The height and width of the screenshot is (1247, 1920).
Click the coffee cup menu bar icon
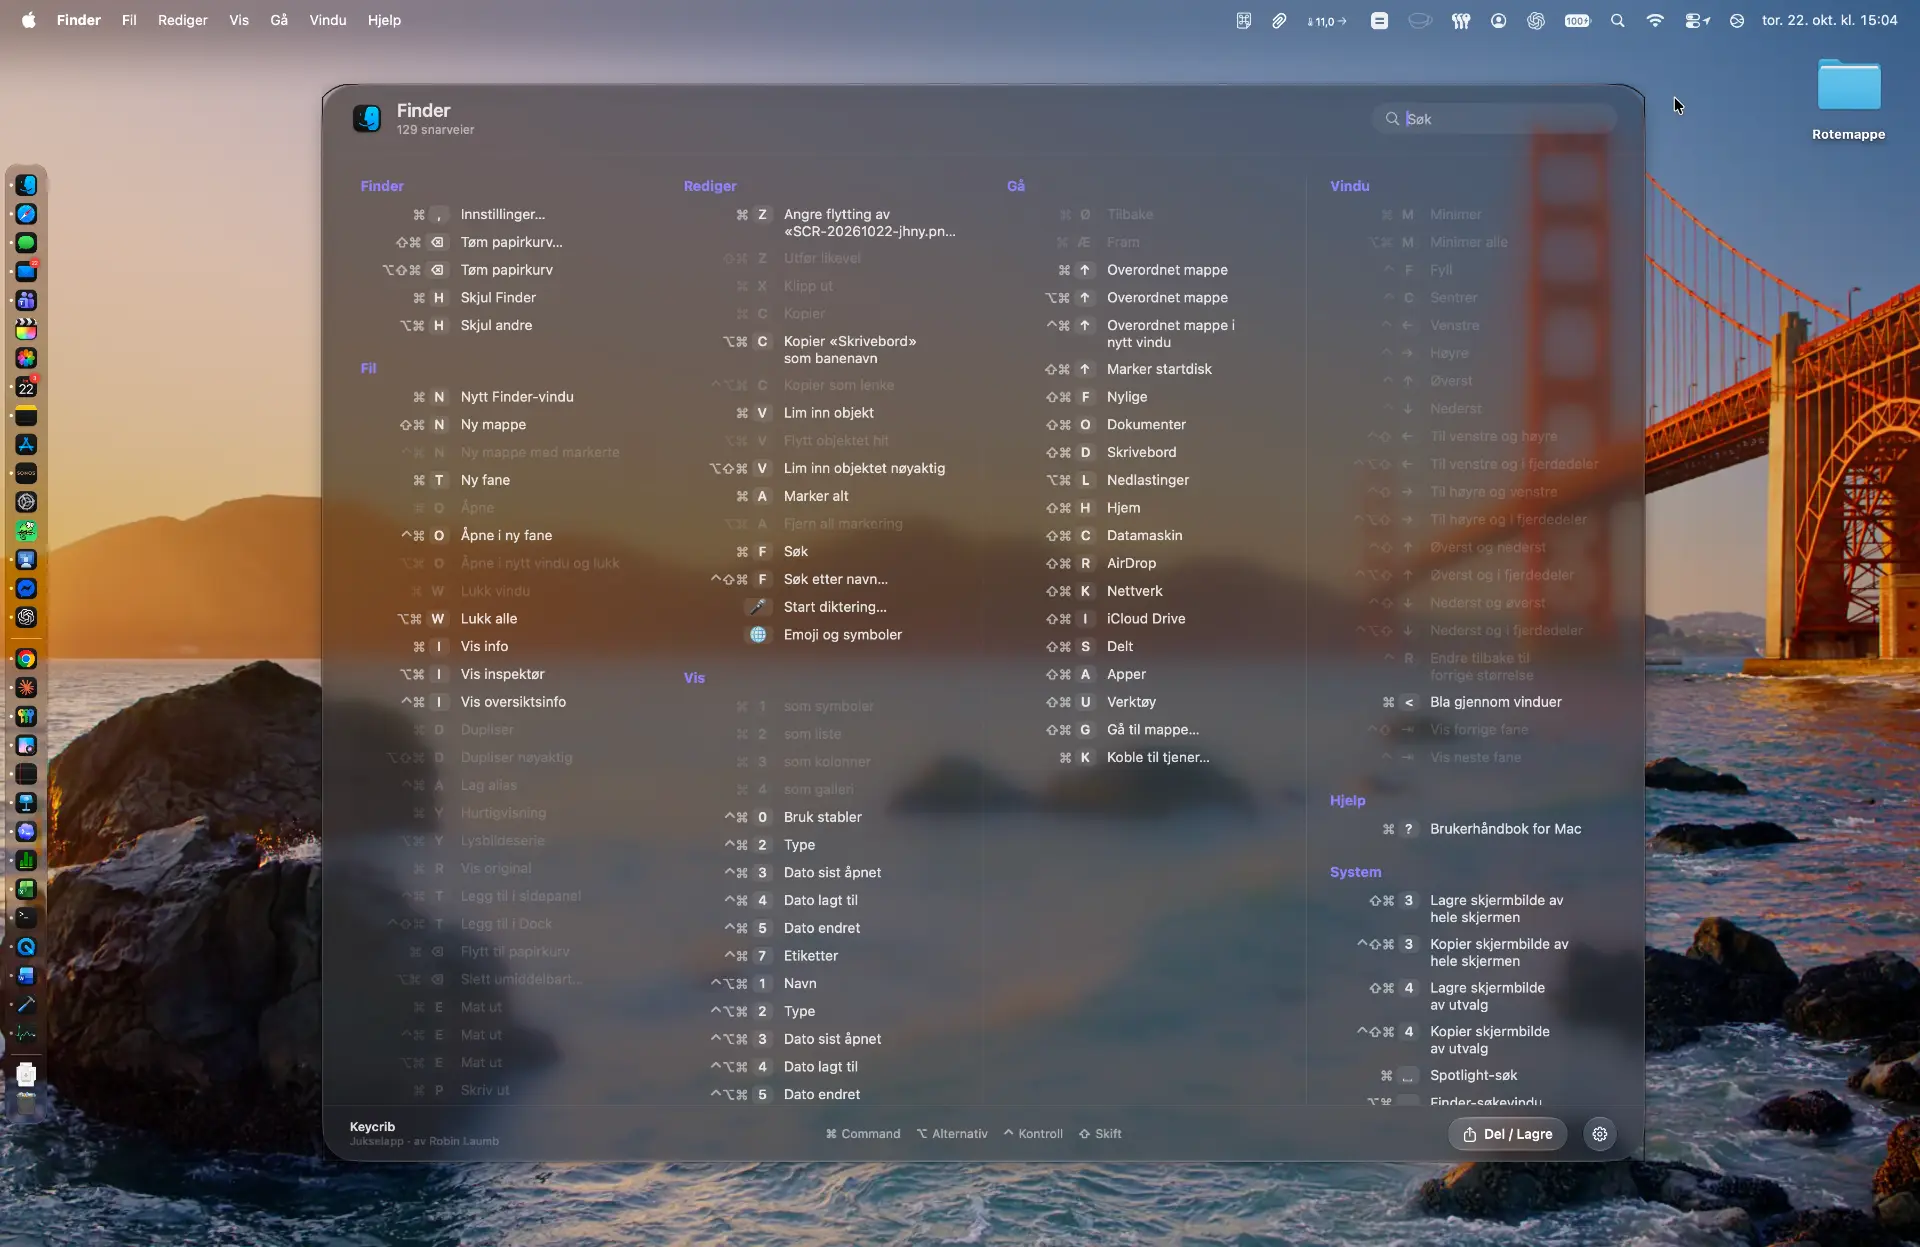(x=1420, y=20)
